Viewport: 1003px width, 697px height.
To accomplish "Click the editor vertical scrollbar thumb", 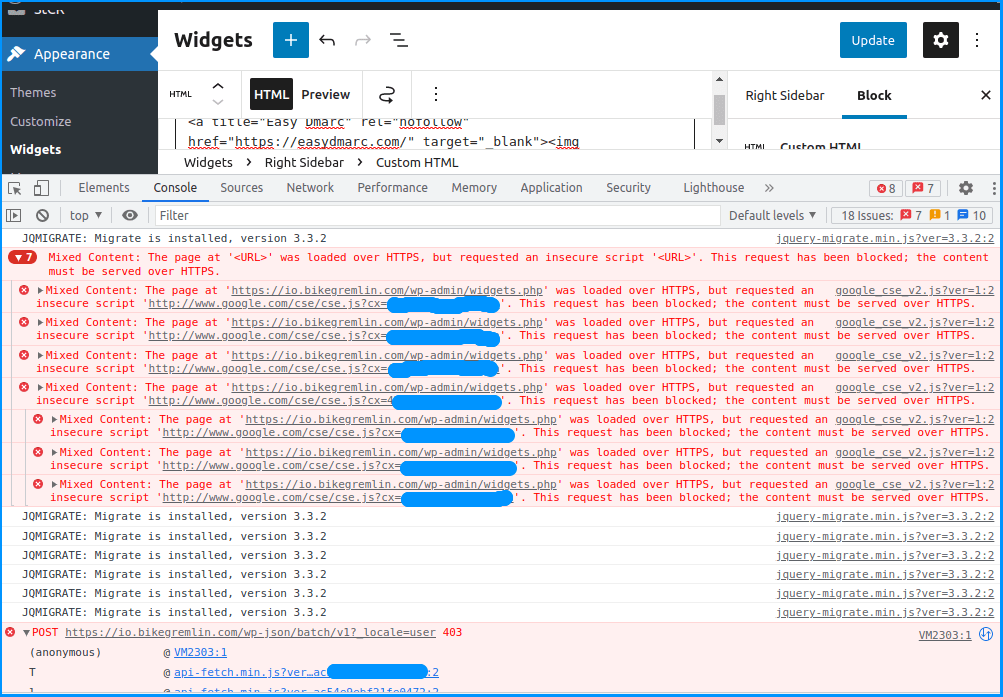I will coord(719,110).
